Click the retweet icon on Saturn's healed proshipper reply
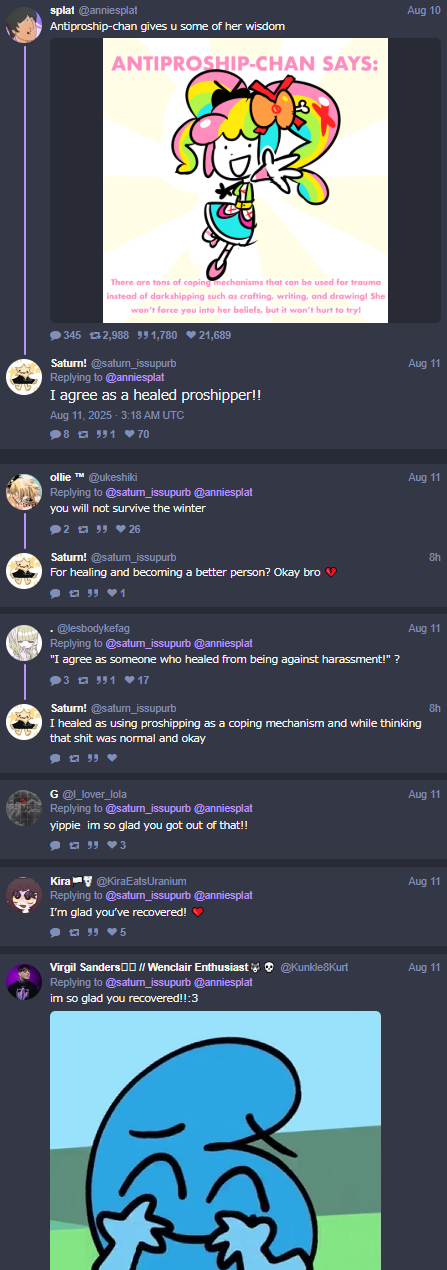 point(83,434)
